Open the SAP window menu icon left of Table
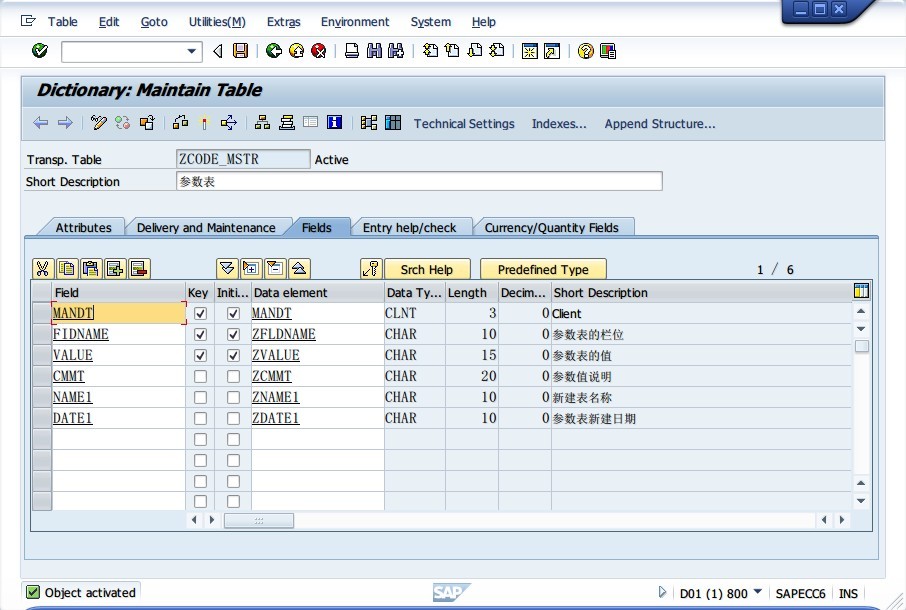This screenshot has width=906, height=610. [x=28, y=21]
